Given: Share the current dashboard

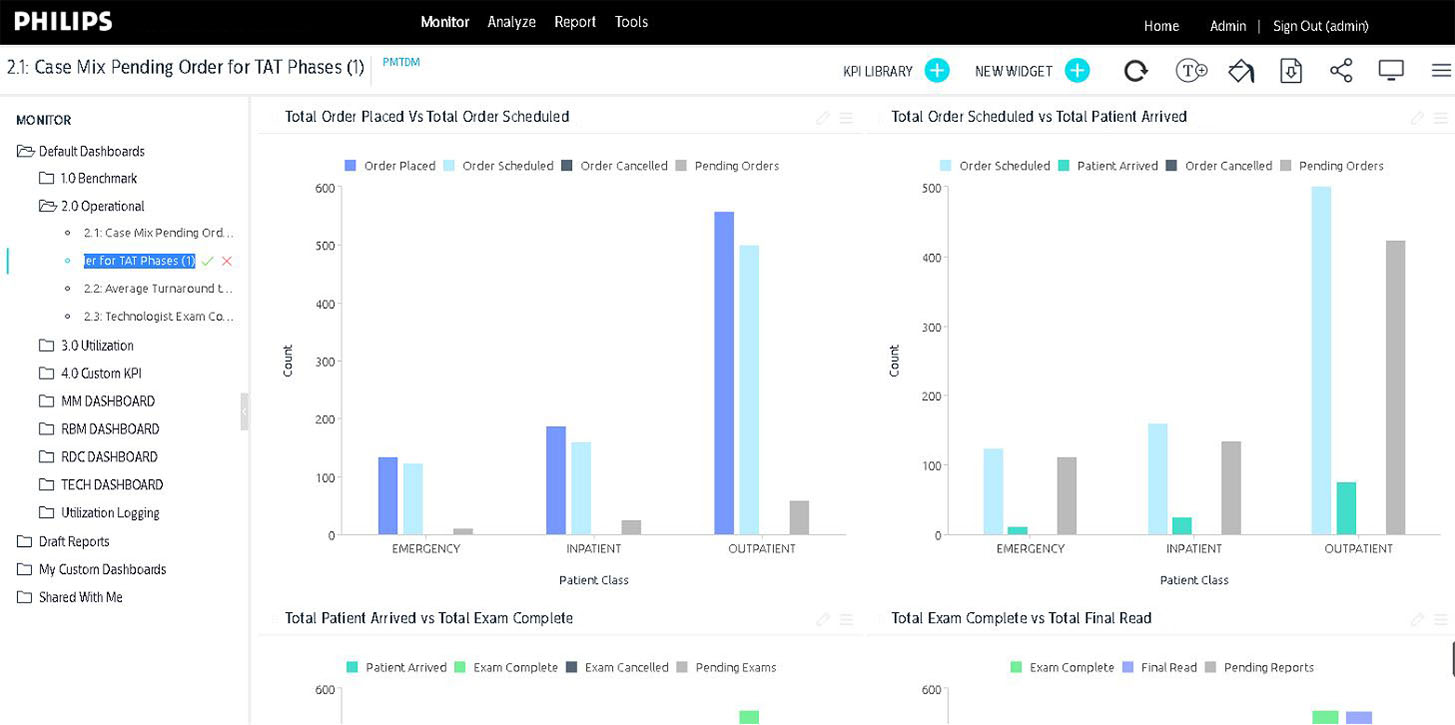Looking at the screenshot, I should coord(1341,70).
